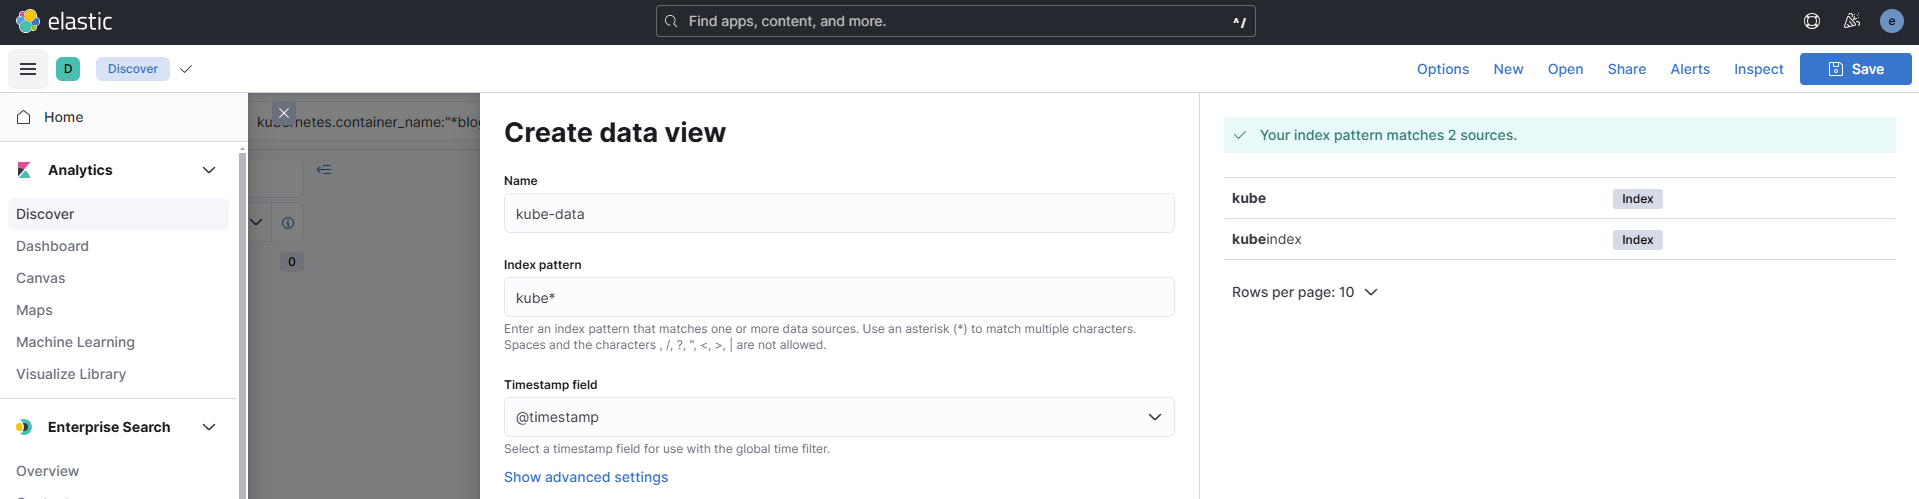Open the Alerts menu
Image resolution: width=1919 pixels, height=499 pixels.
1690,69
